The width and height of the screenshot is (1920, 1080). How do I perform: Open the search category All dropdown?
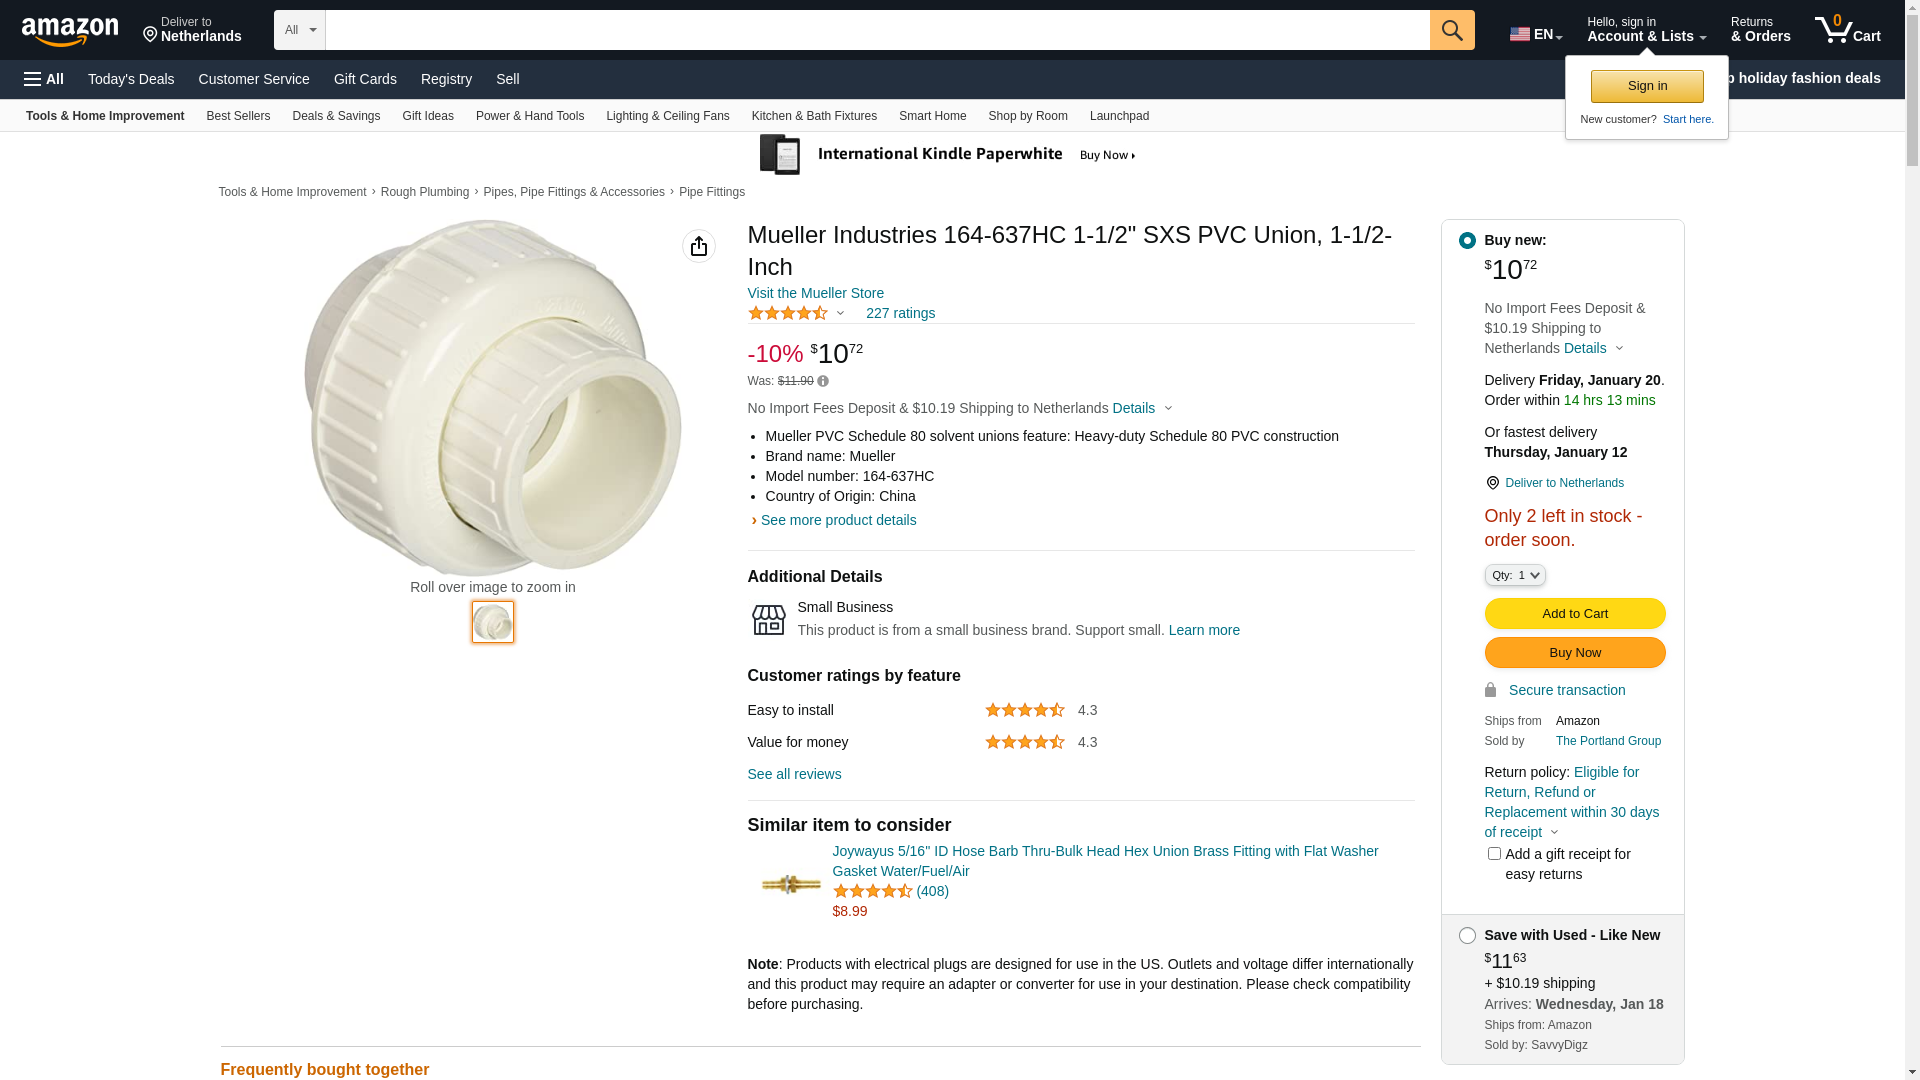(x=299, y=30)
